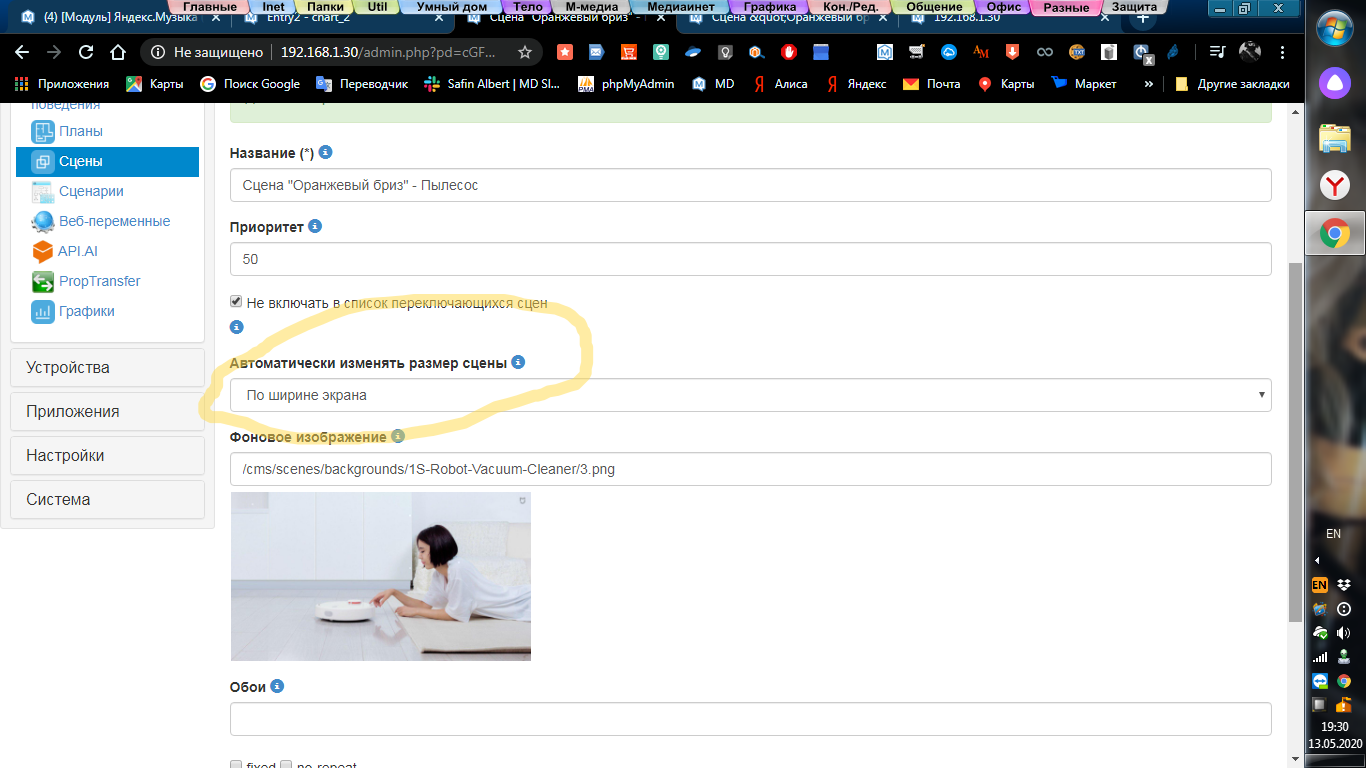Open the Поиск Google bookmark
This screenshot has height=768, width=1366.
coord(250,84)
